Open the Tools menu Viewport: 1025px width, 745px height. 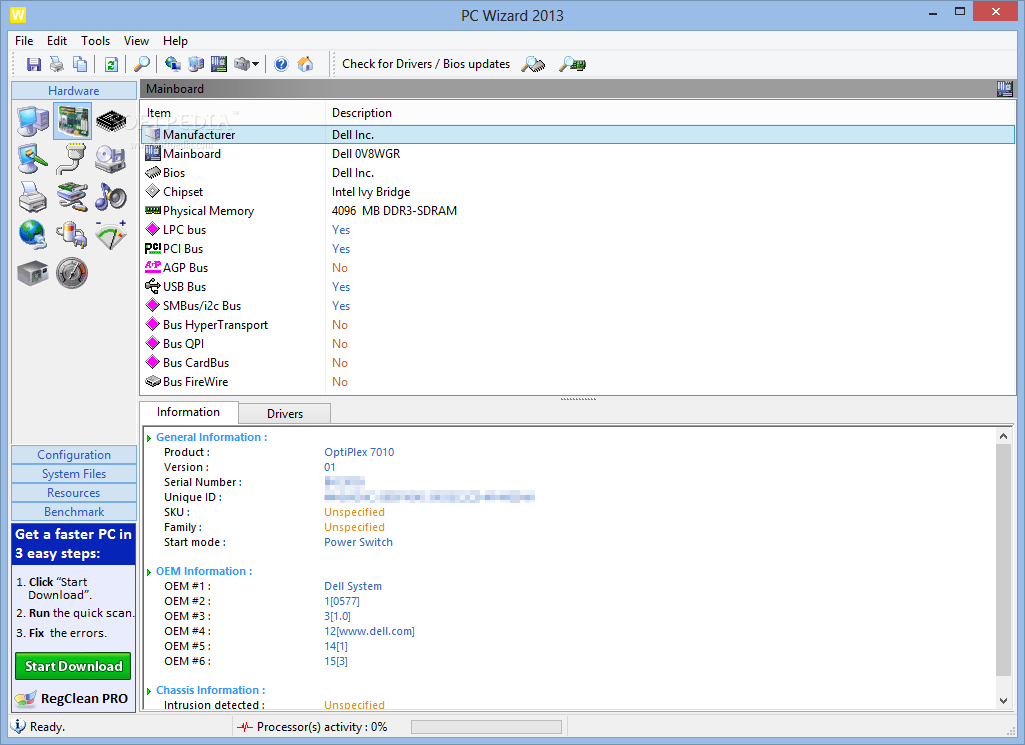tap(95, 41)
